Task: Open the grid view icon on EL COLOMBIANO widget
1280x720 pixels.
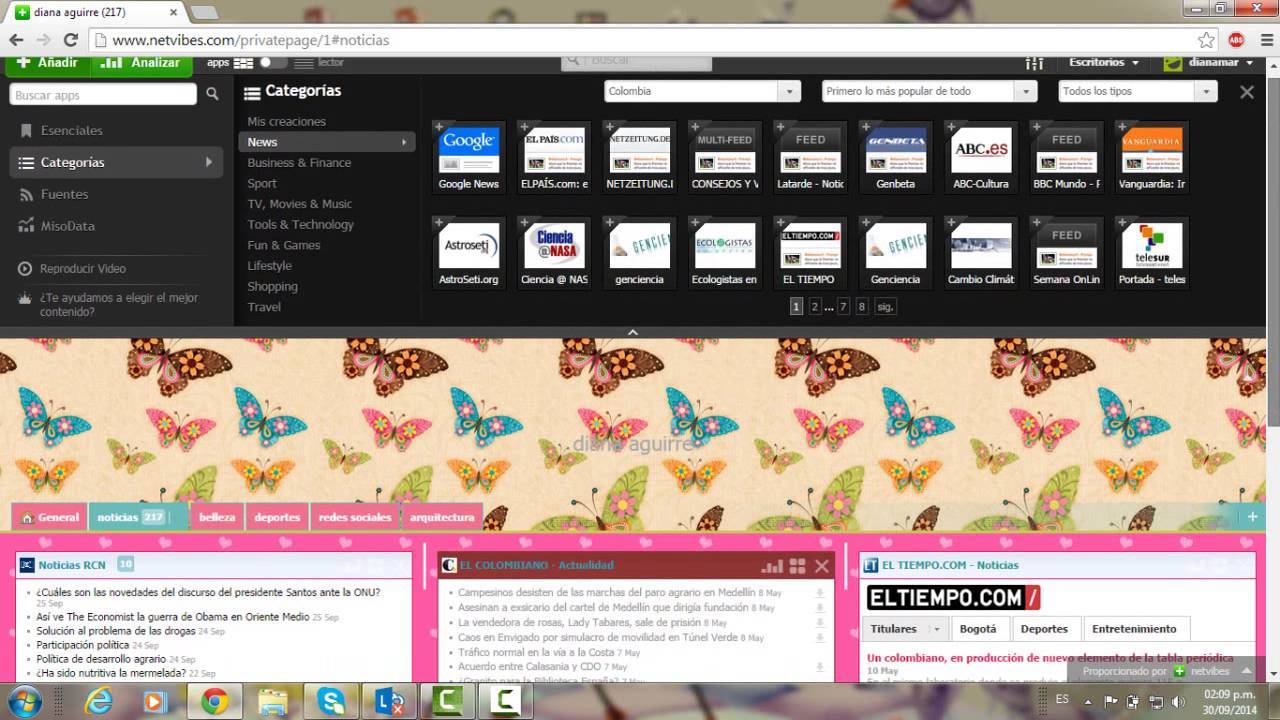Action: tap(797, 566)
